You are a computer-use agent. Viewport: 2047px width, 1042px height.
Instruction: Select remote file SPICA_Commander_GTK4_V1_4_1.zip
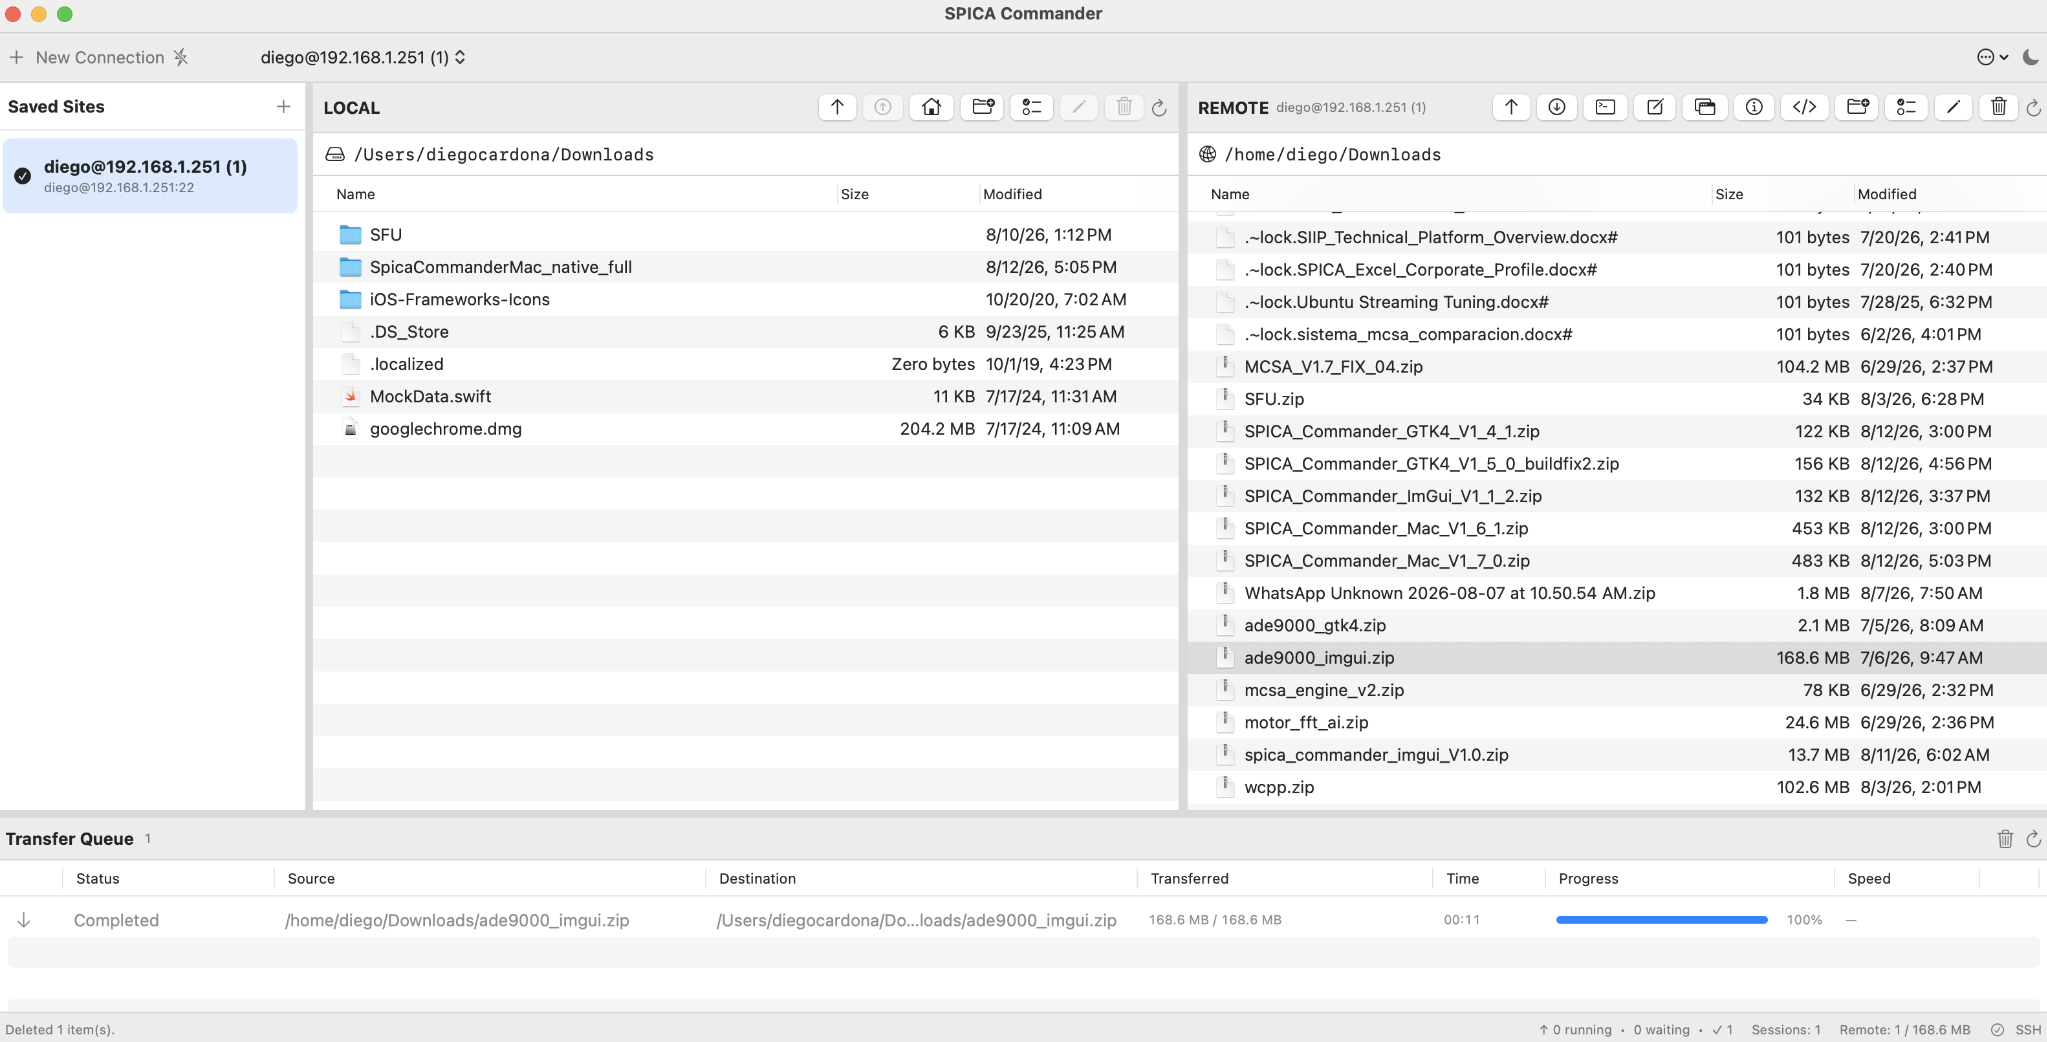pos(1617,431)
